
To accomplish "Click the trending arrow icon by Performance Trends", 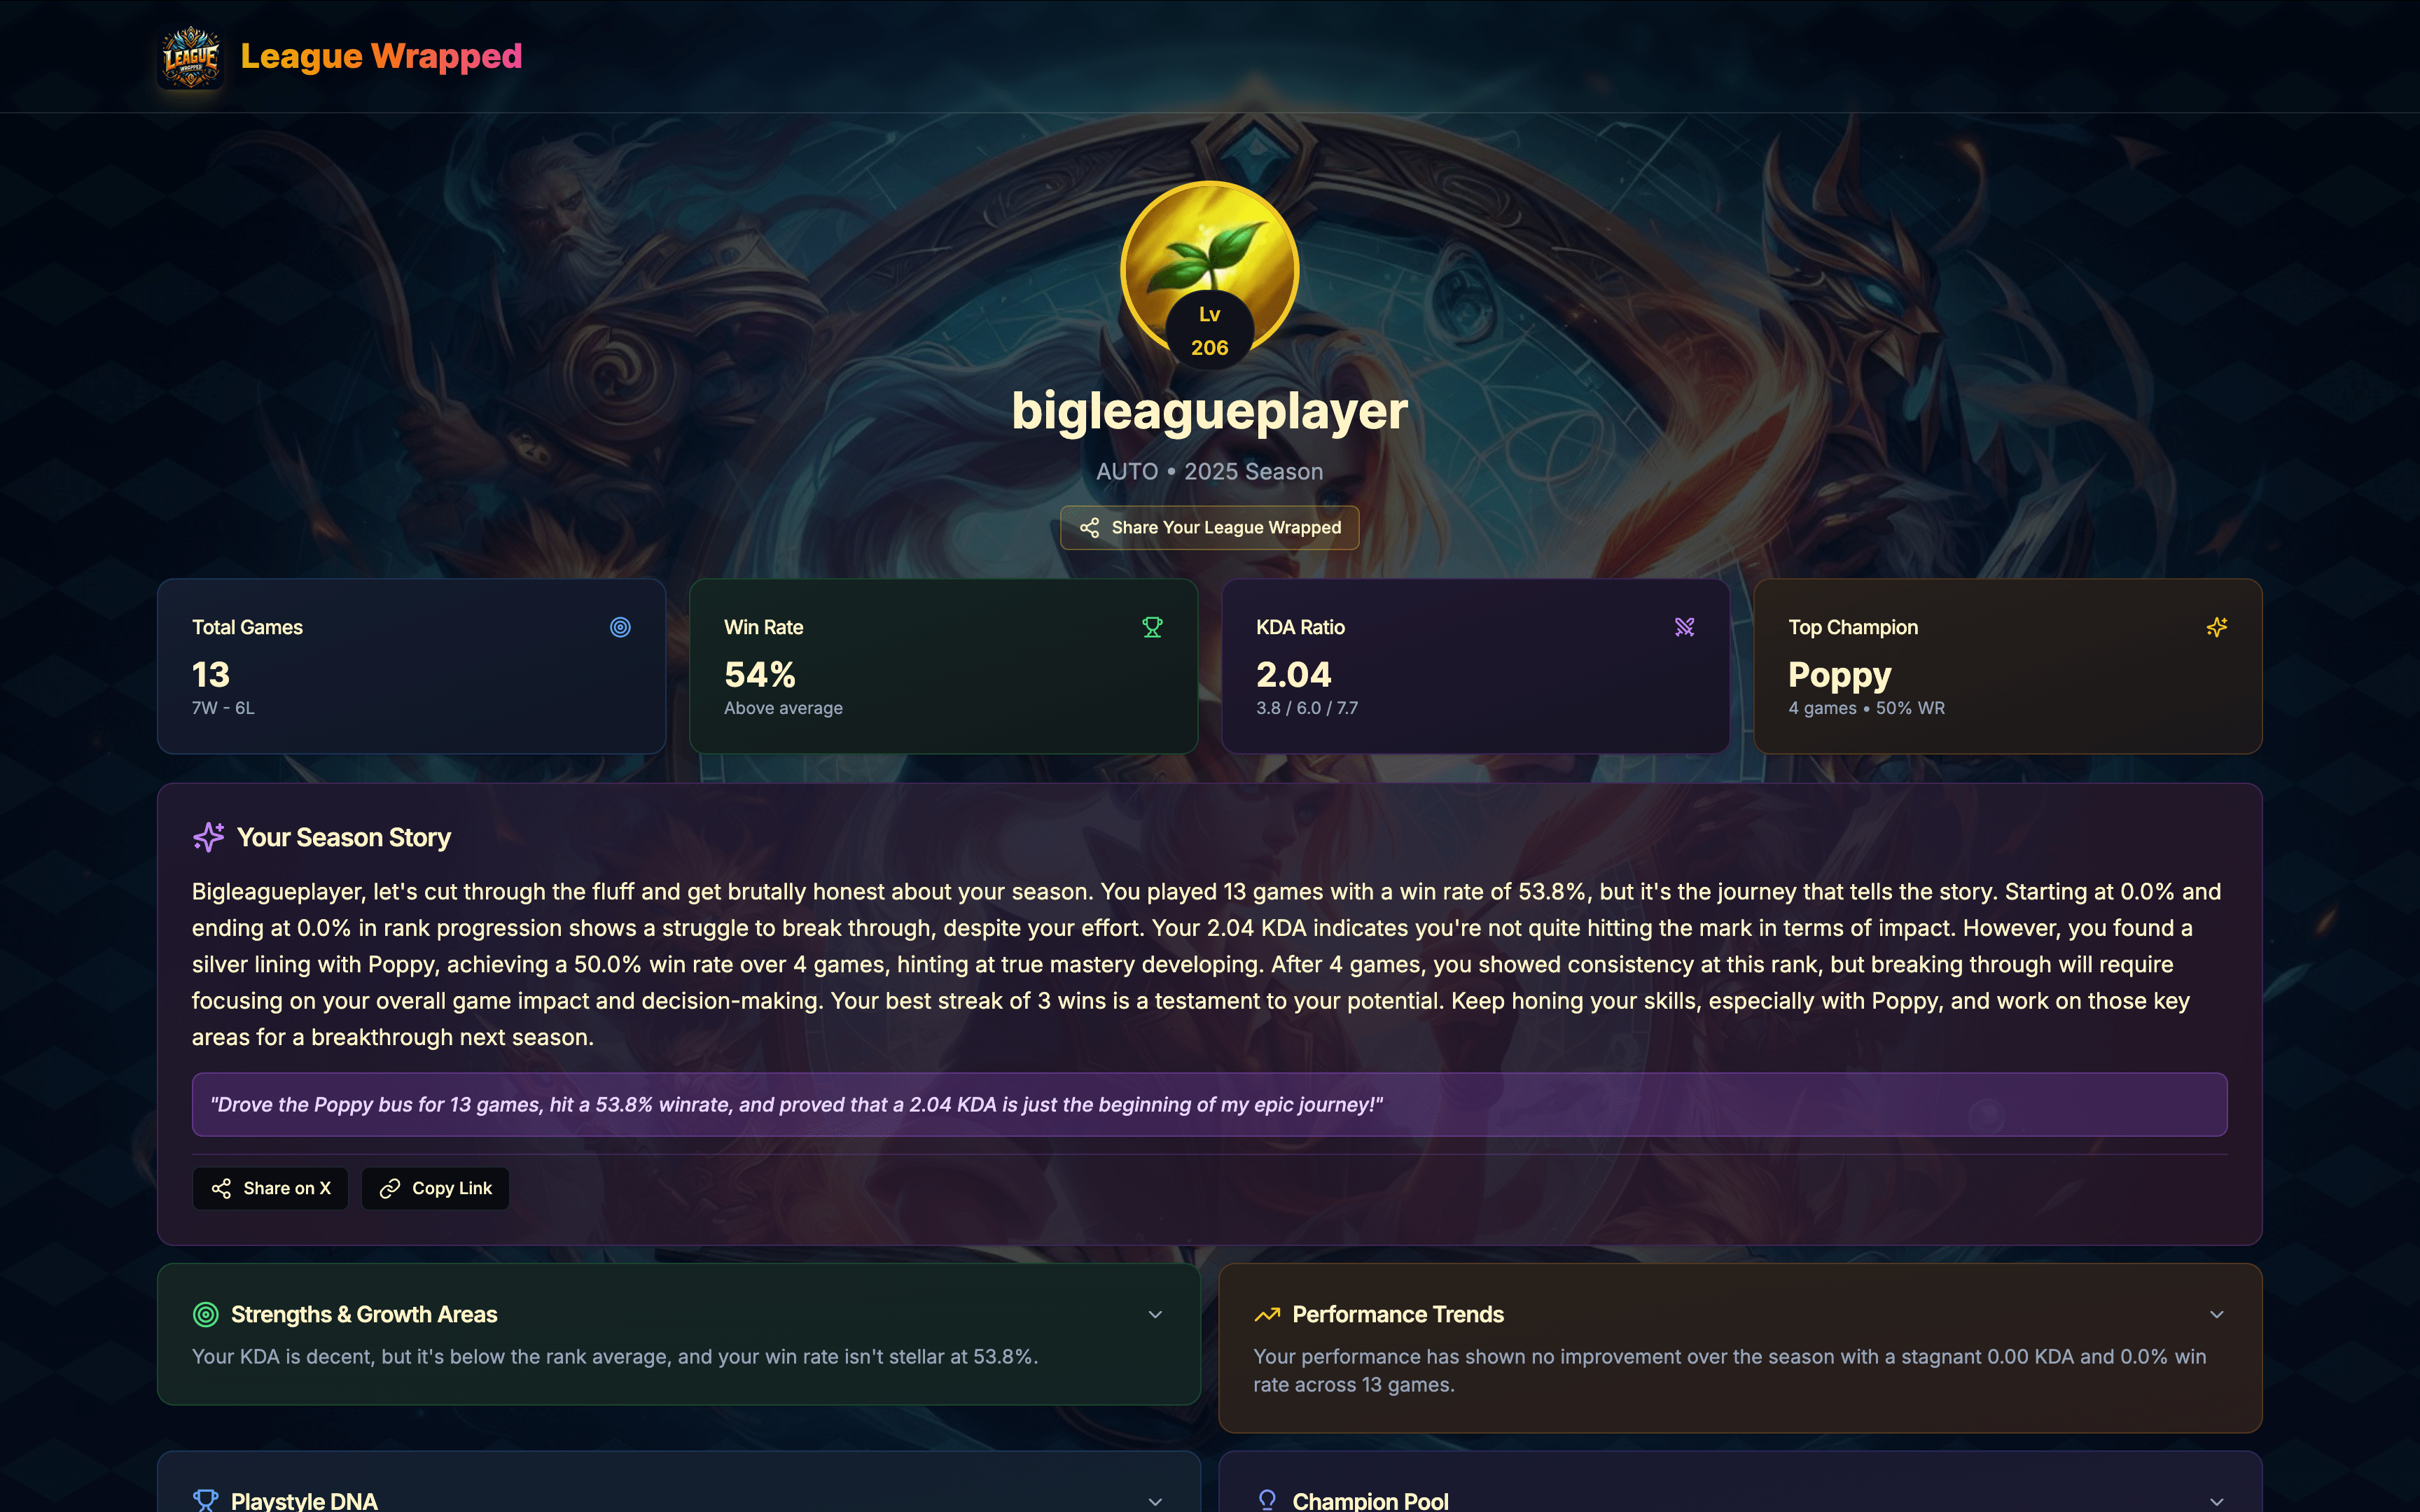I will (1267, 1314).
